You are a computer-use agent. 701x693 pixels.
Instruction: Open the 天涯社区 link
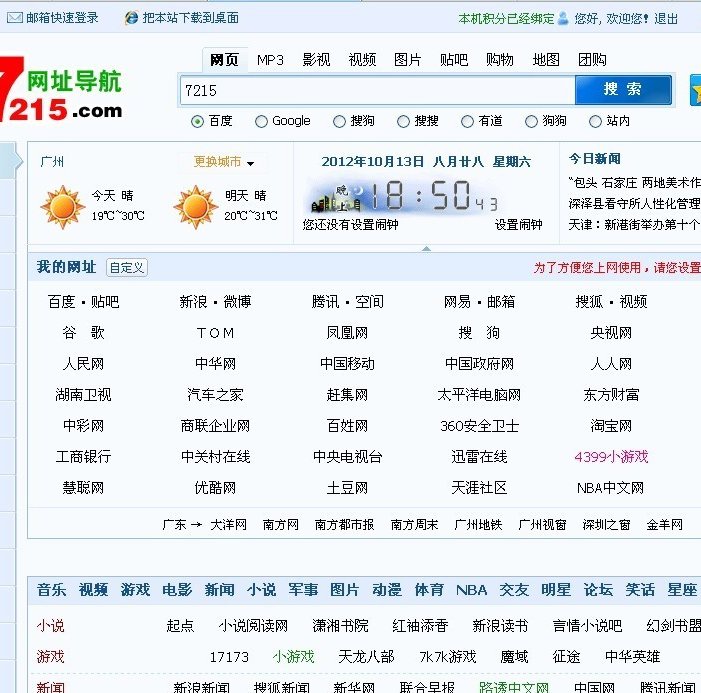[x=479, y=487]
